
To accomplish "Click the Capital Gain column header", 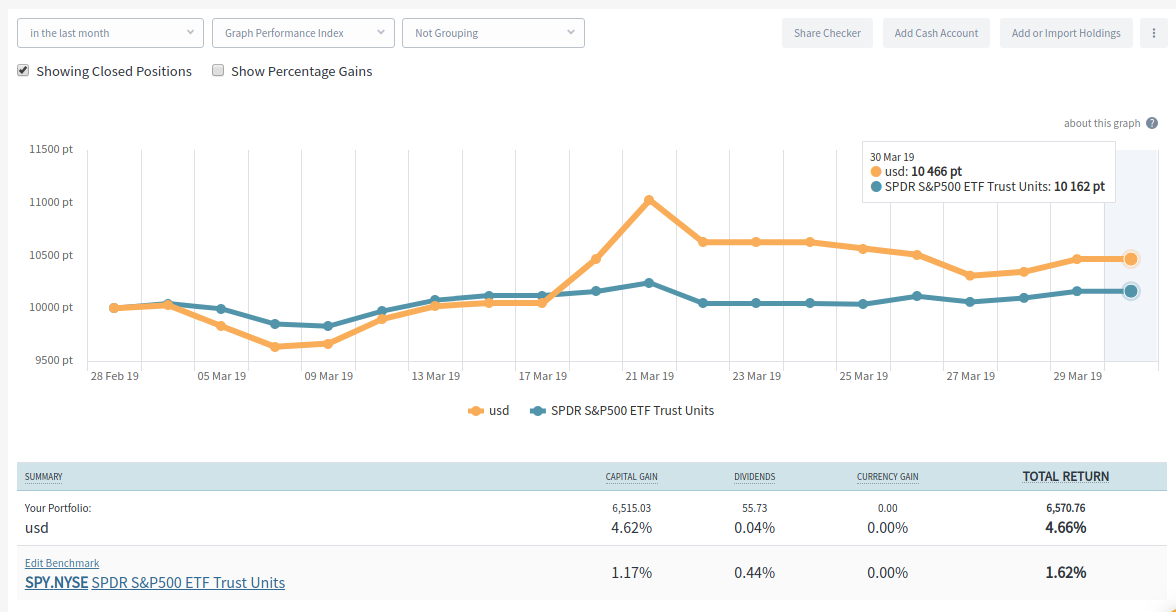I will pyautogui.click(x=631, y=477).
